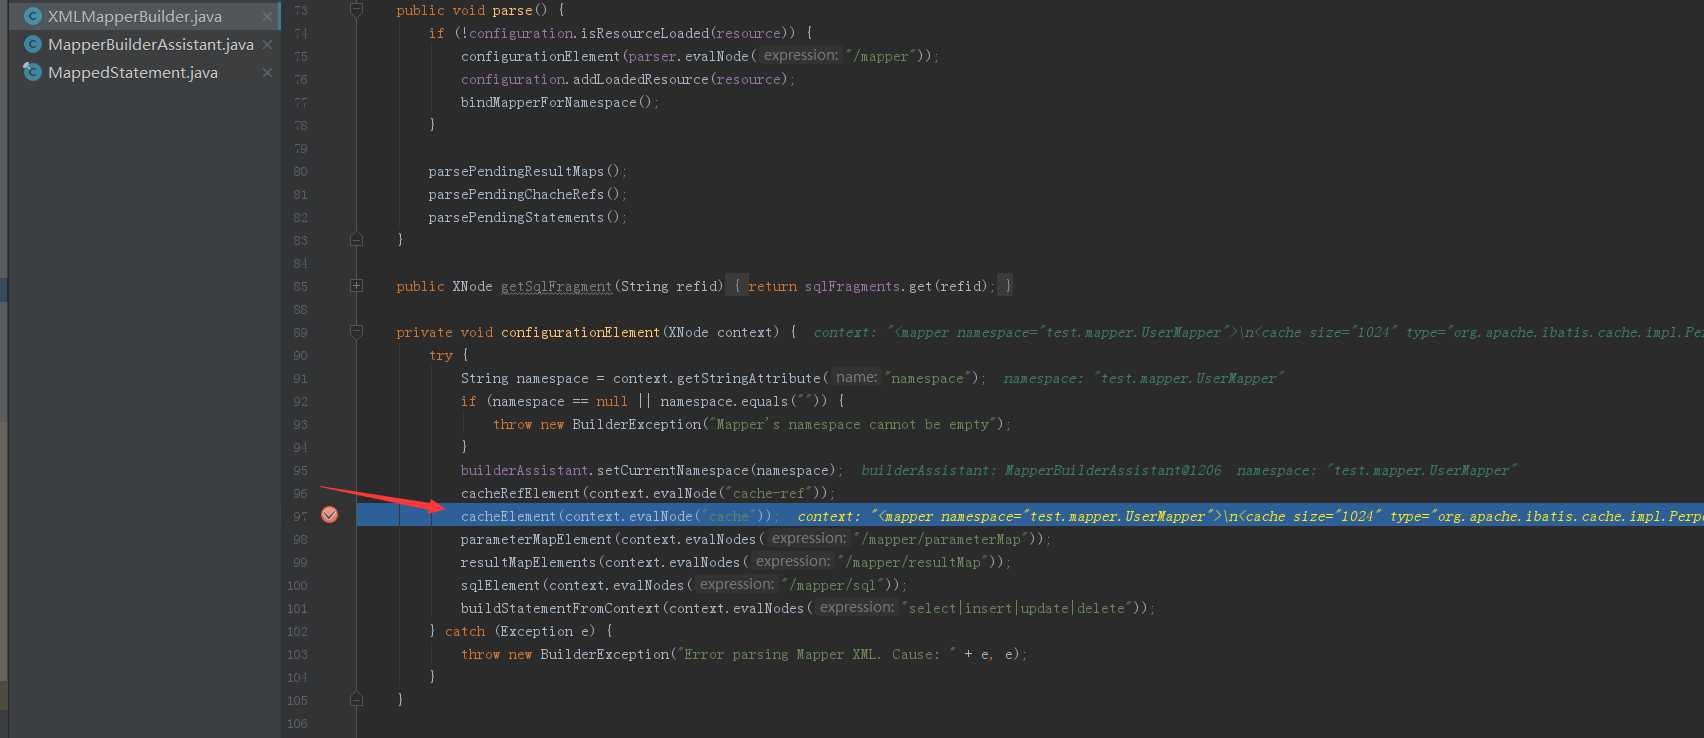
Task: Click the "select|insert|update|delete" string
Action: 1017,608
